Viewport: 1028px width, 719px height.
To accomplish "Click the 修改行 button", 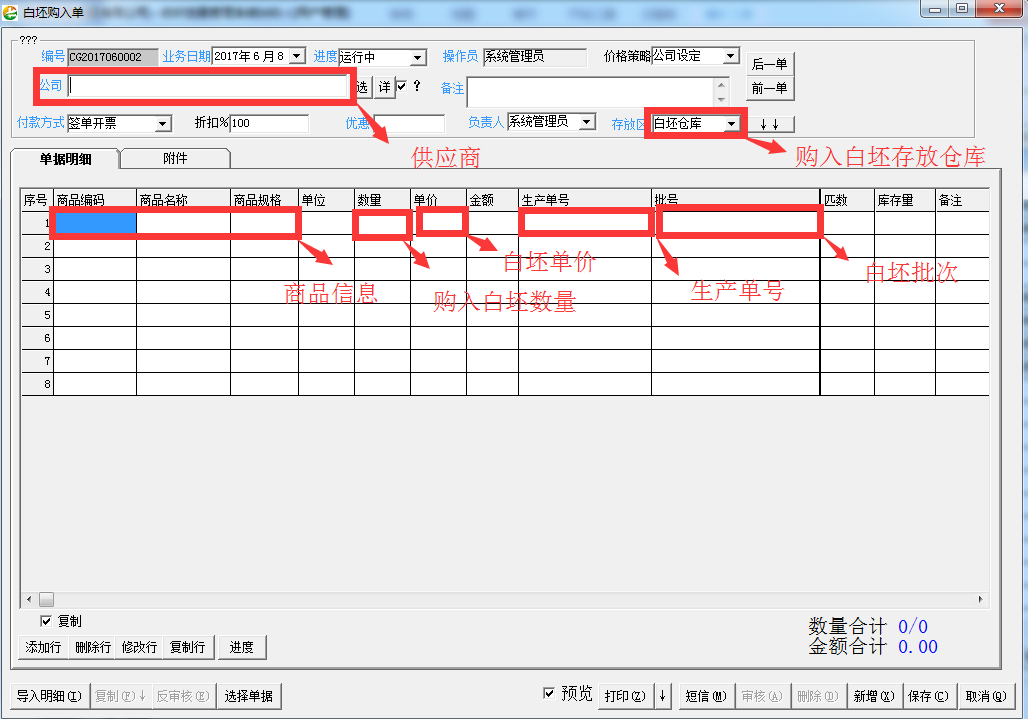I will [140, 647].
